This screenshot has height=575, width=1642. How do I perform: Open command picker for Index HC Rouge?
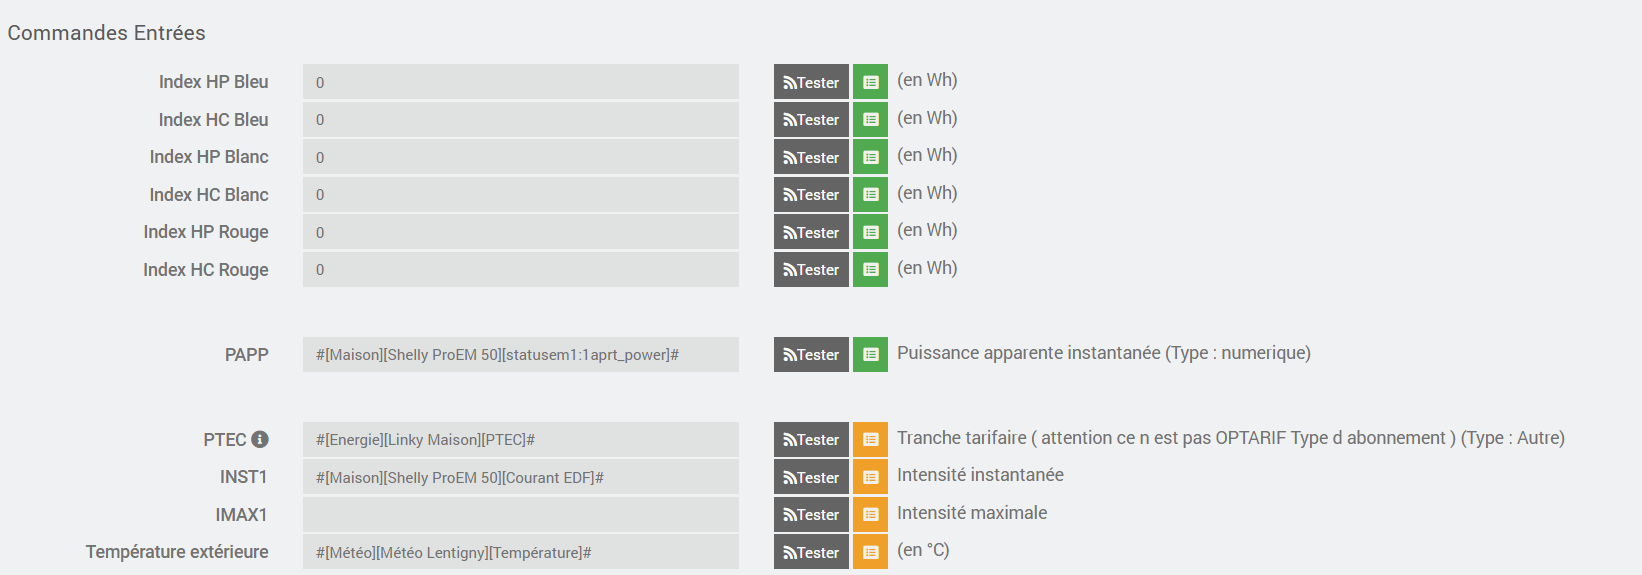[870, 269]
